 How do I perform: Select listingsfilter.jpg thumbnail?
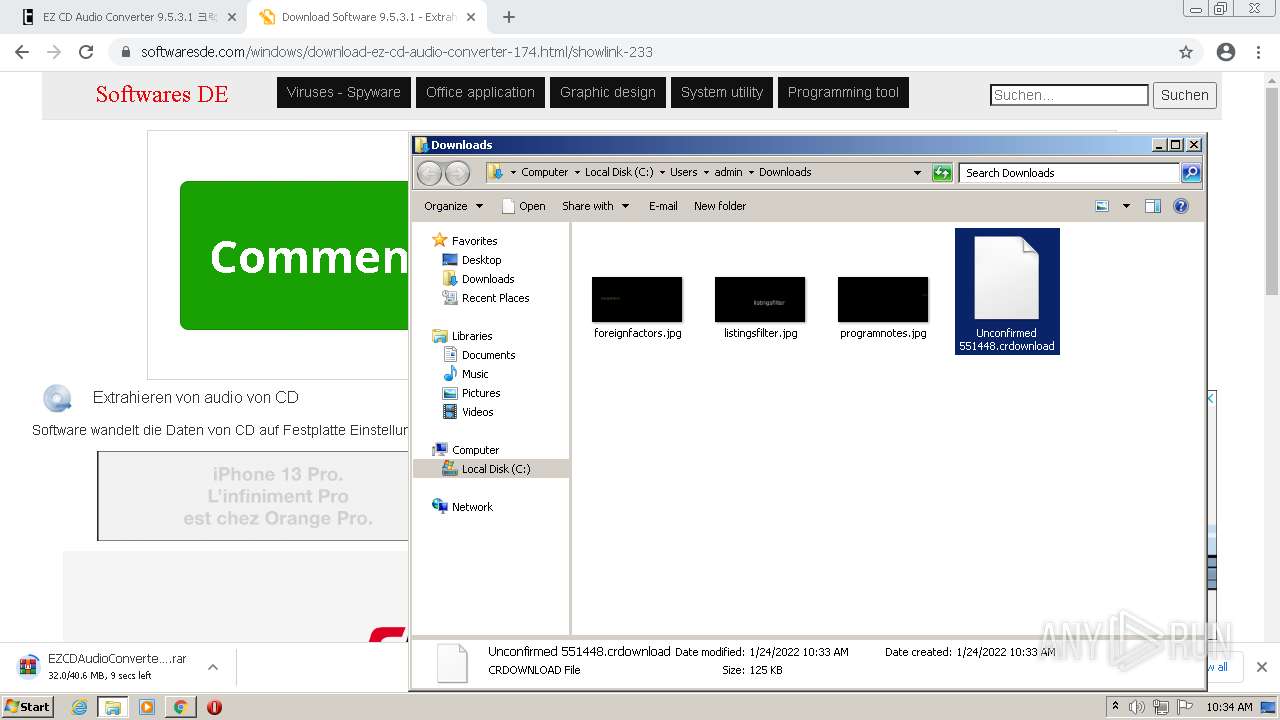click(x=760, y=300)
